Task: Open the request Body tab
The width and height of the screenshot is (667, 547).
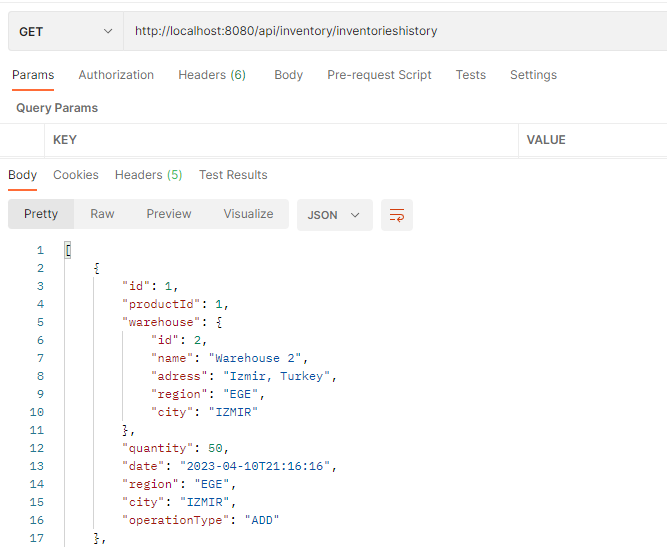Action: pyautogui.click(x=288, y=75)
